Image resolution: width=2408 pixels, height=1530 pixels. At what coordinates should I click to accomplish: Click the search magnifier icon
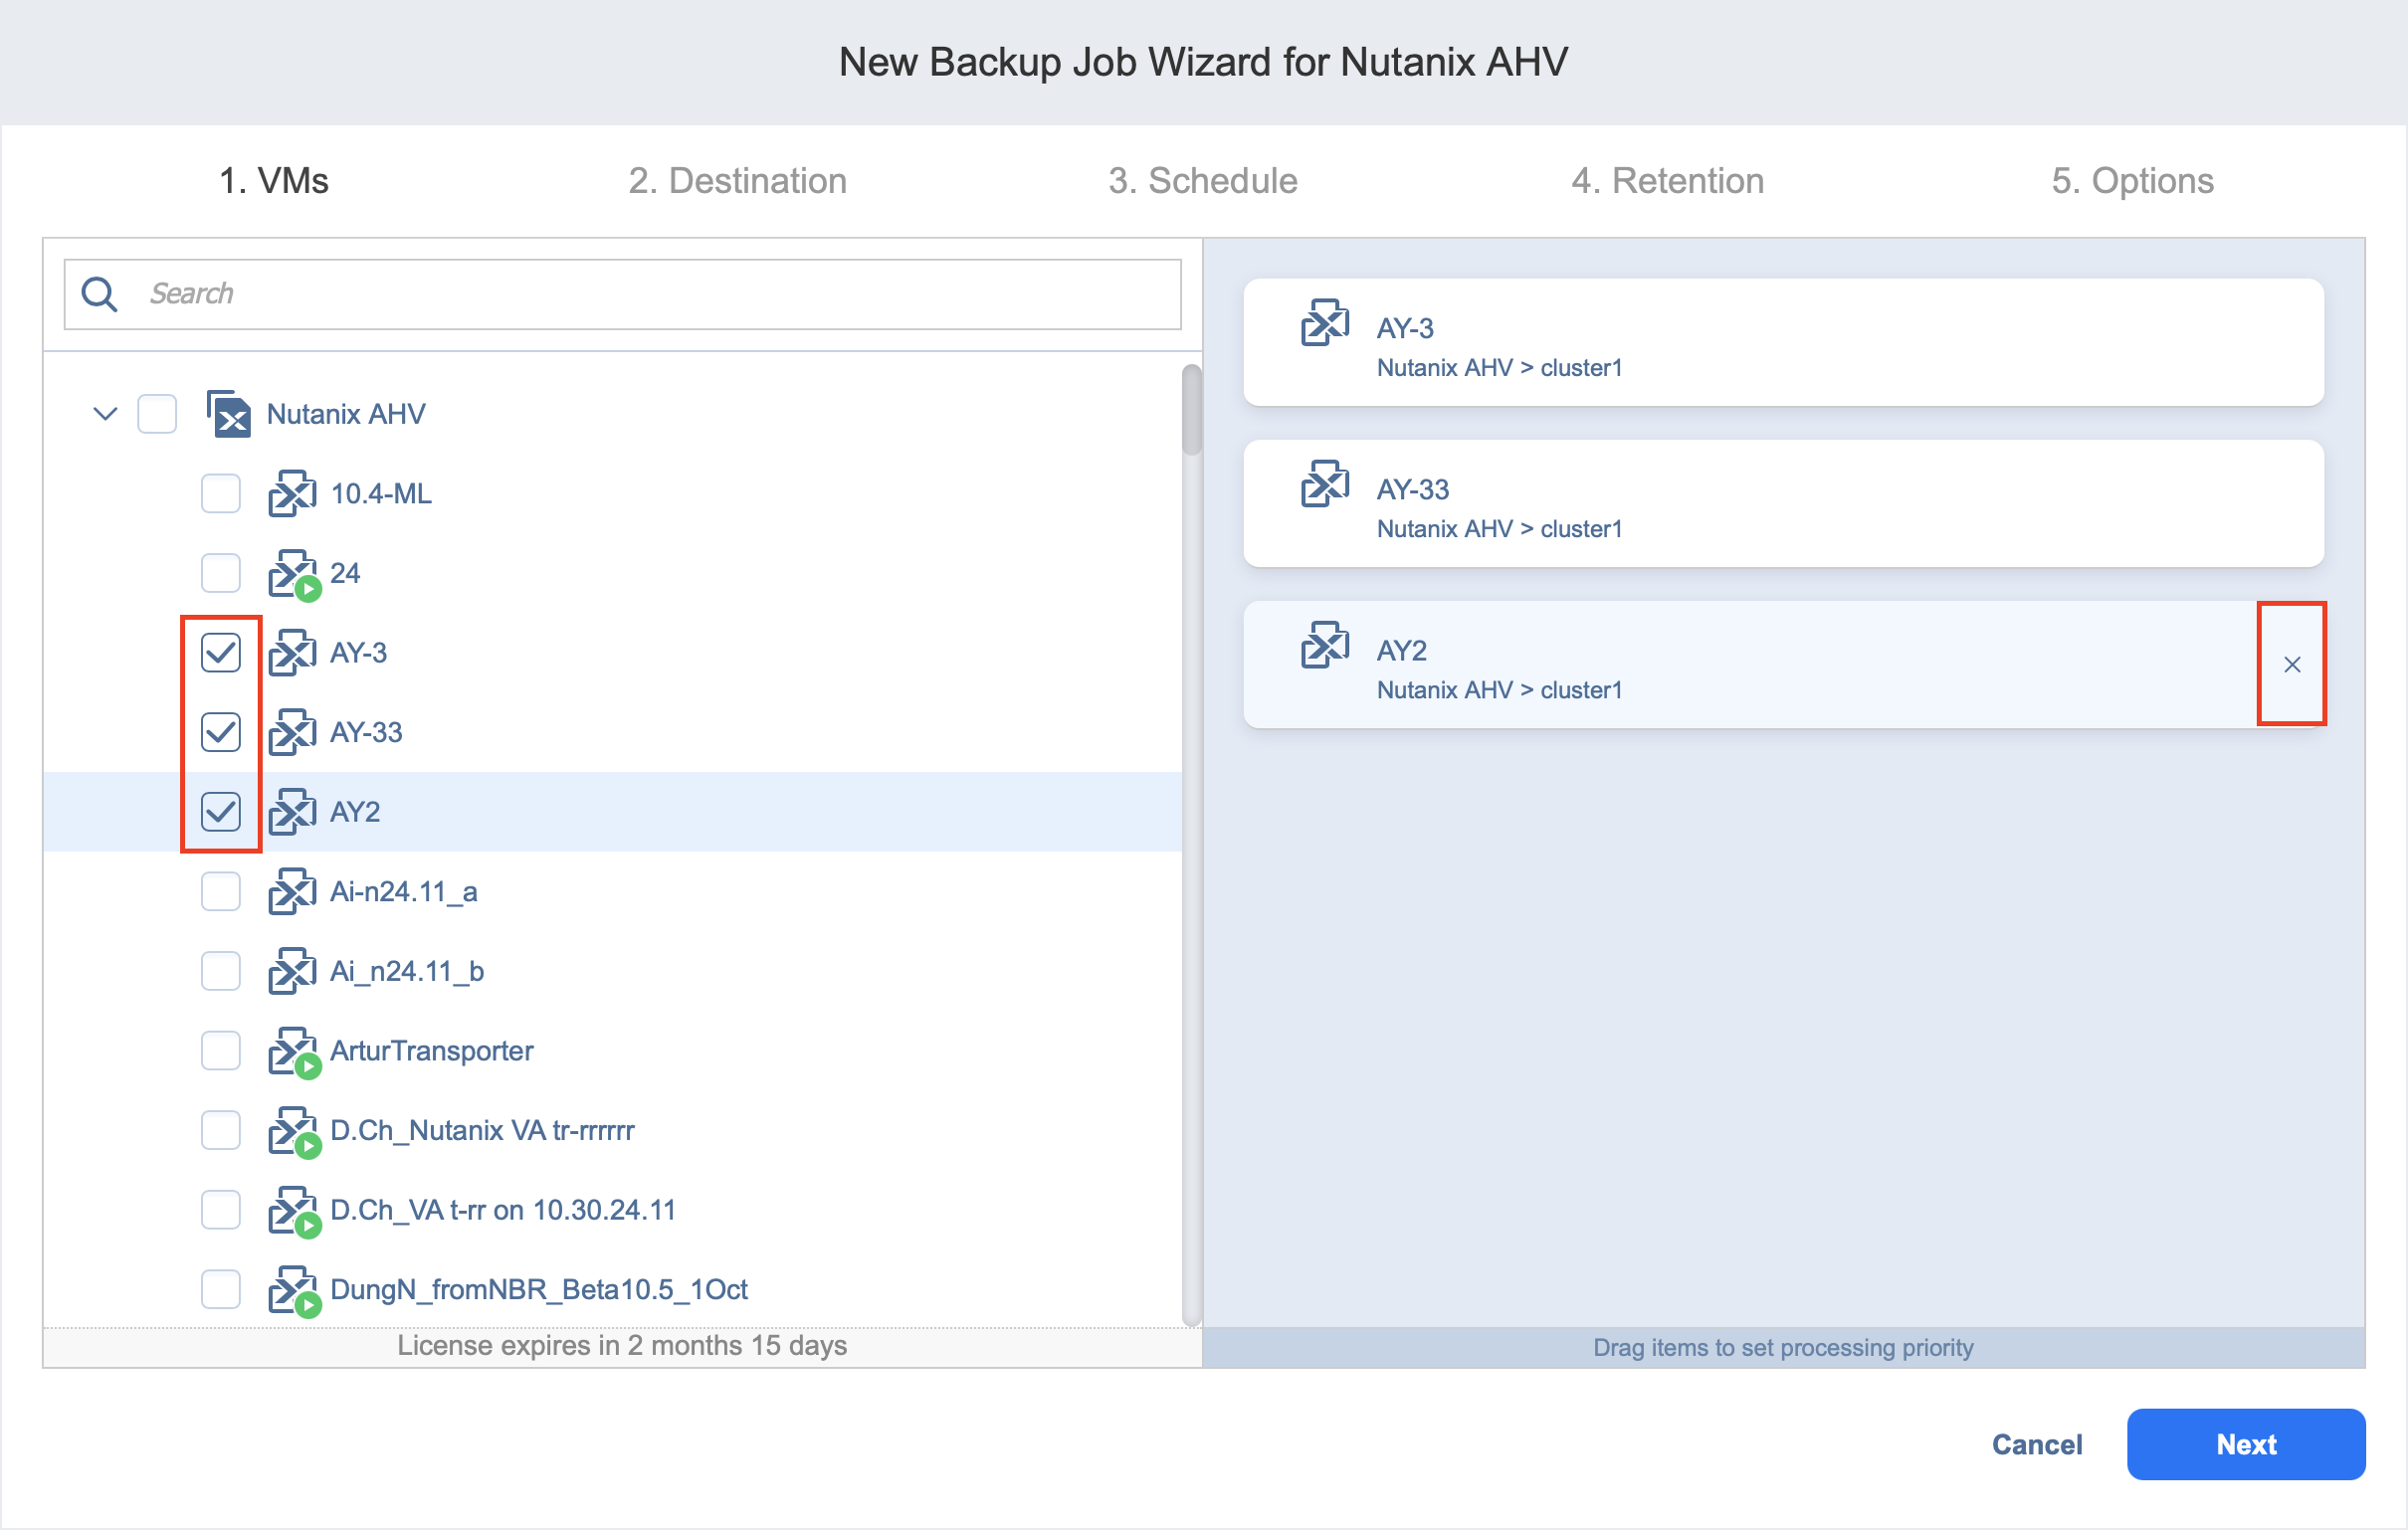[100, 294]
